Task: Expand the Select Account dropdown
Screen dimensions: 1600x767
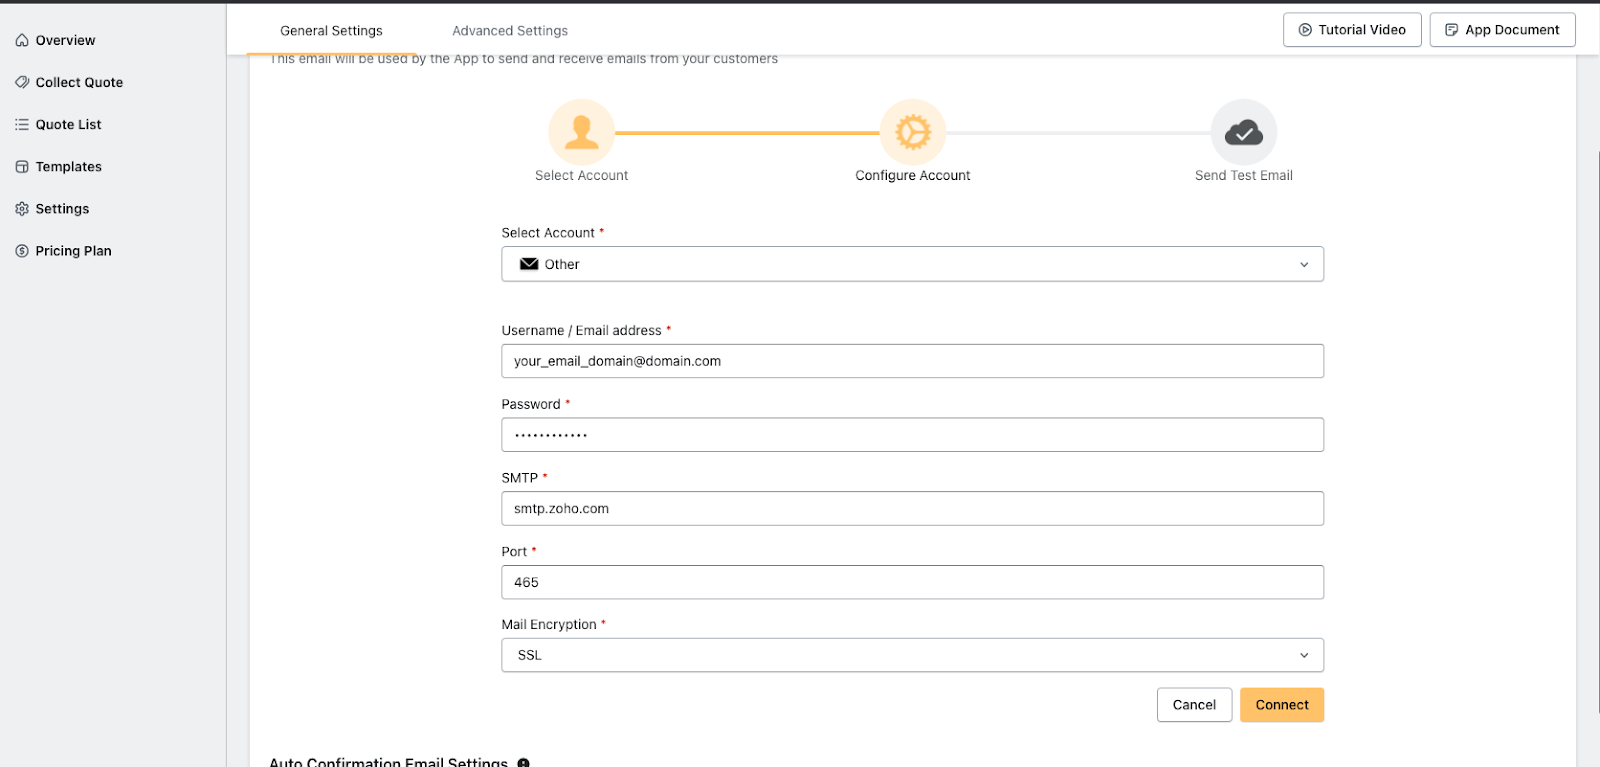Action: pos(912,264)
